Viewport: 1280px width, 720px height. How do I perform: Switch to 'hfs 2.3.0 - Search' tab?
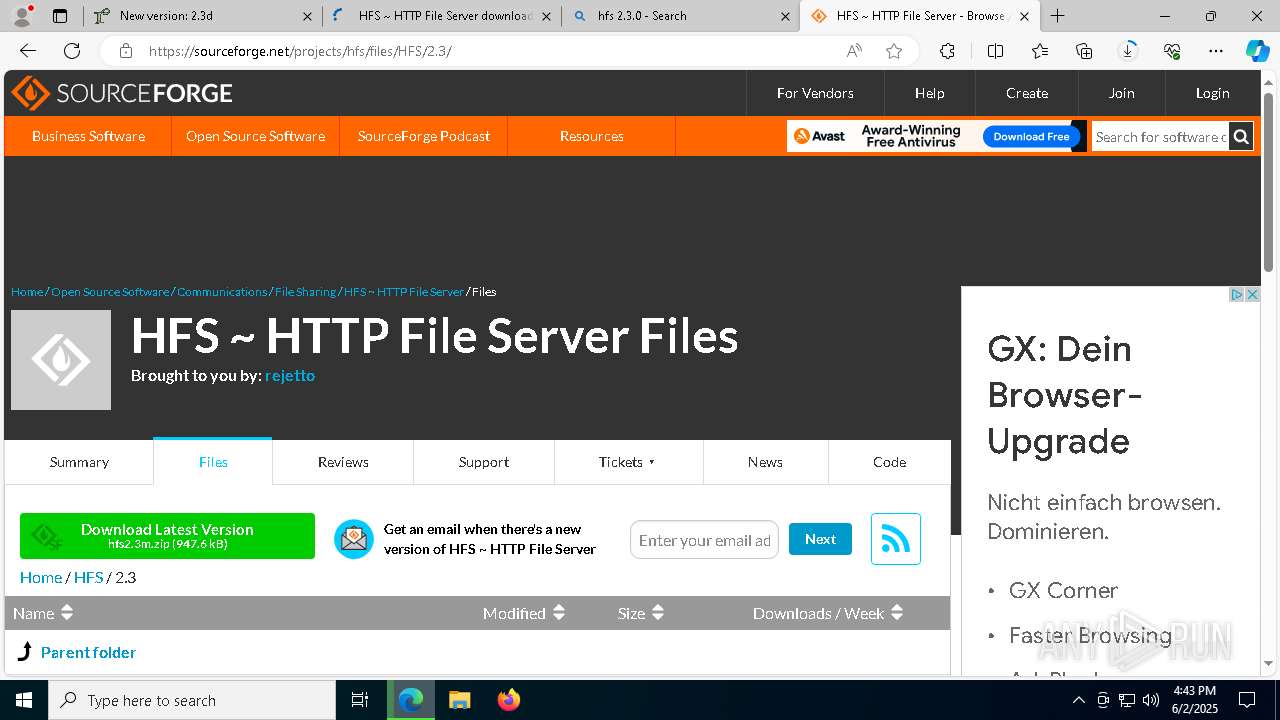pos(680,16)
